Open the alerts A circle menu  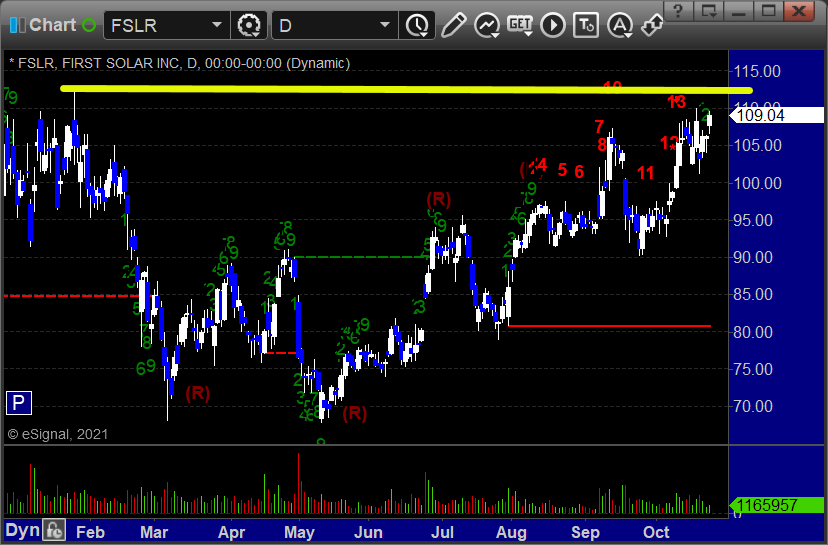tap(620, 25)
